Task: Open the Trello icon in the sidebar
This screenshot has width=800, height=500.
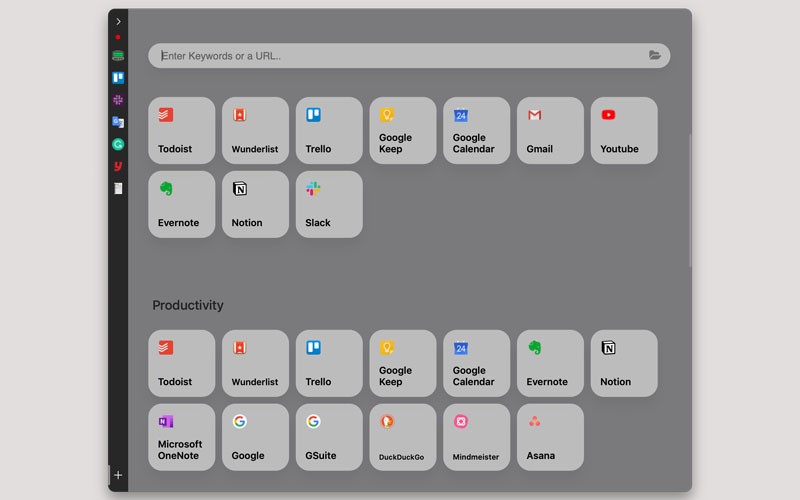Action: pyautogui.click(x=118, y=78)
